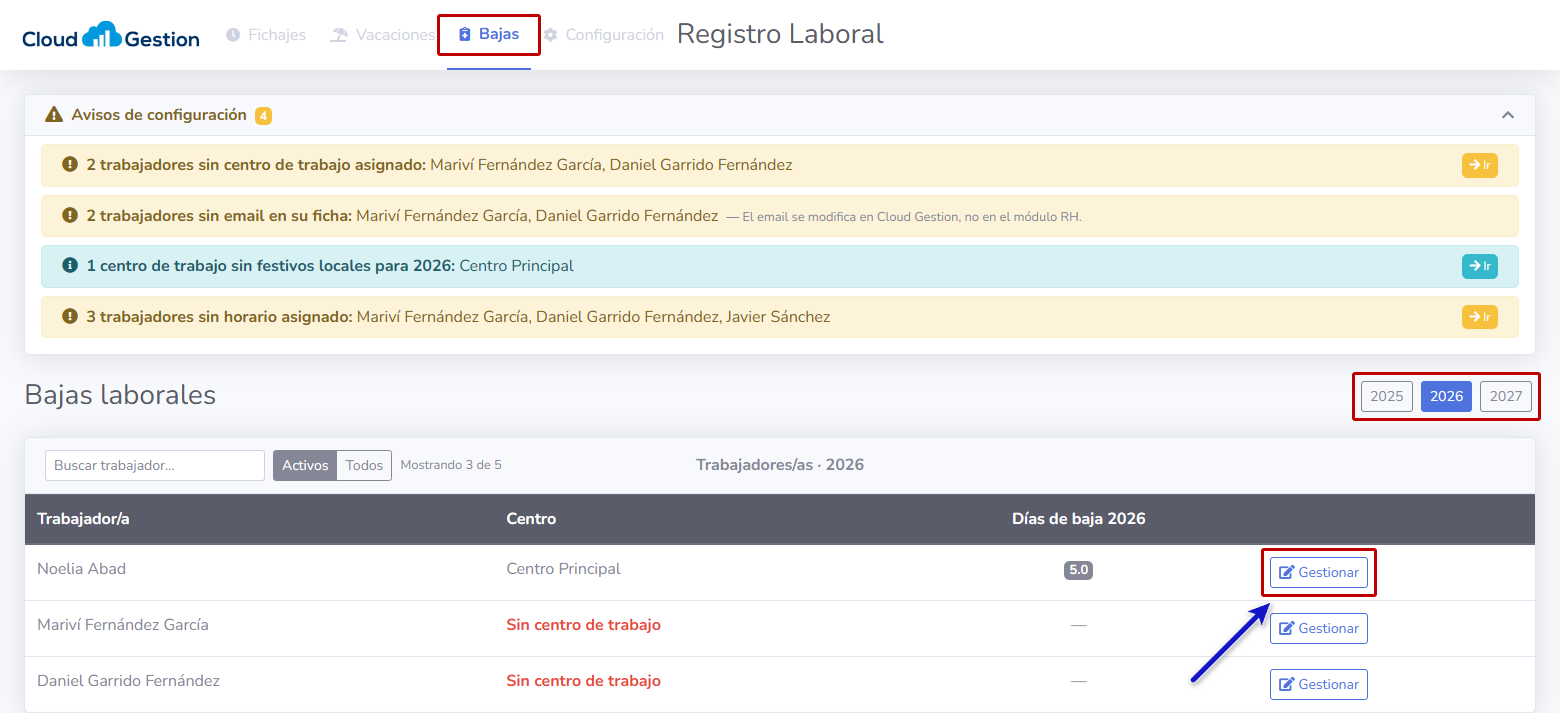Viewport: 1560px width, 713px height.
Task: Click the Registro Laboral title
Action: 780,34
